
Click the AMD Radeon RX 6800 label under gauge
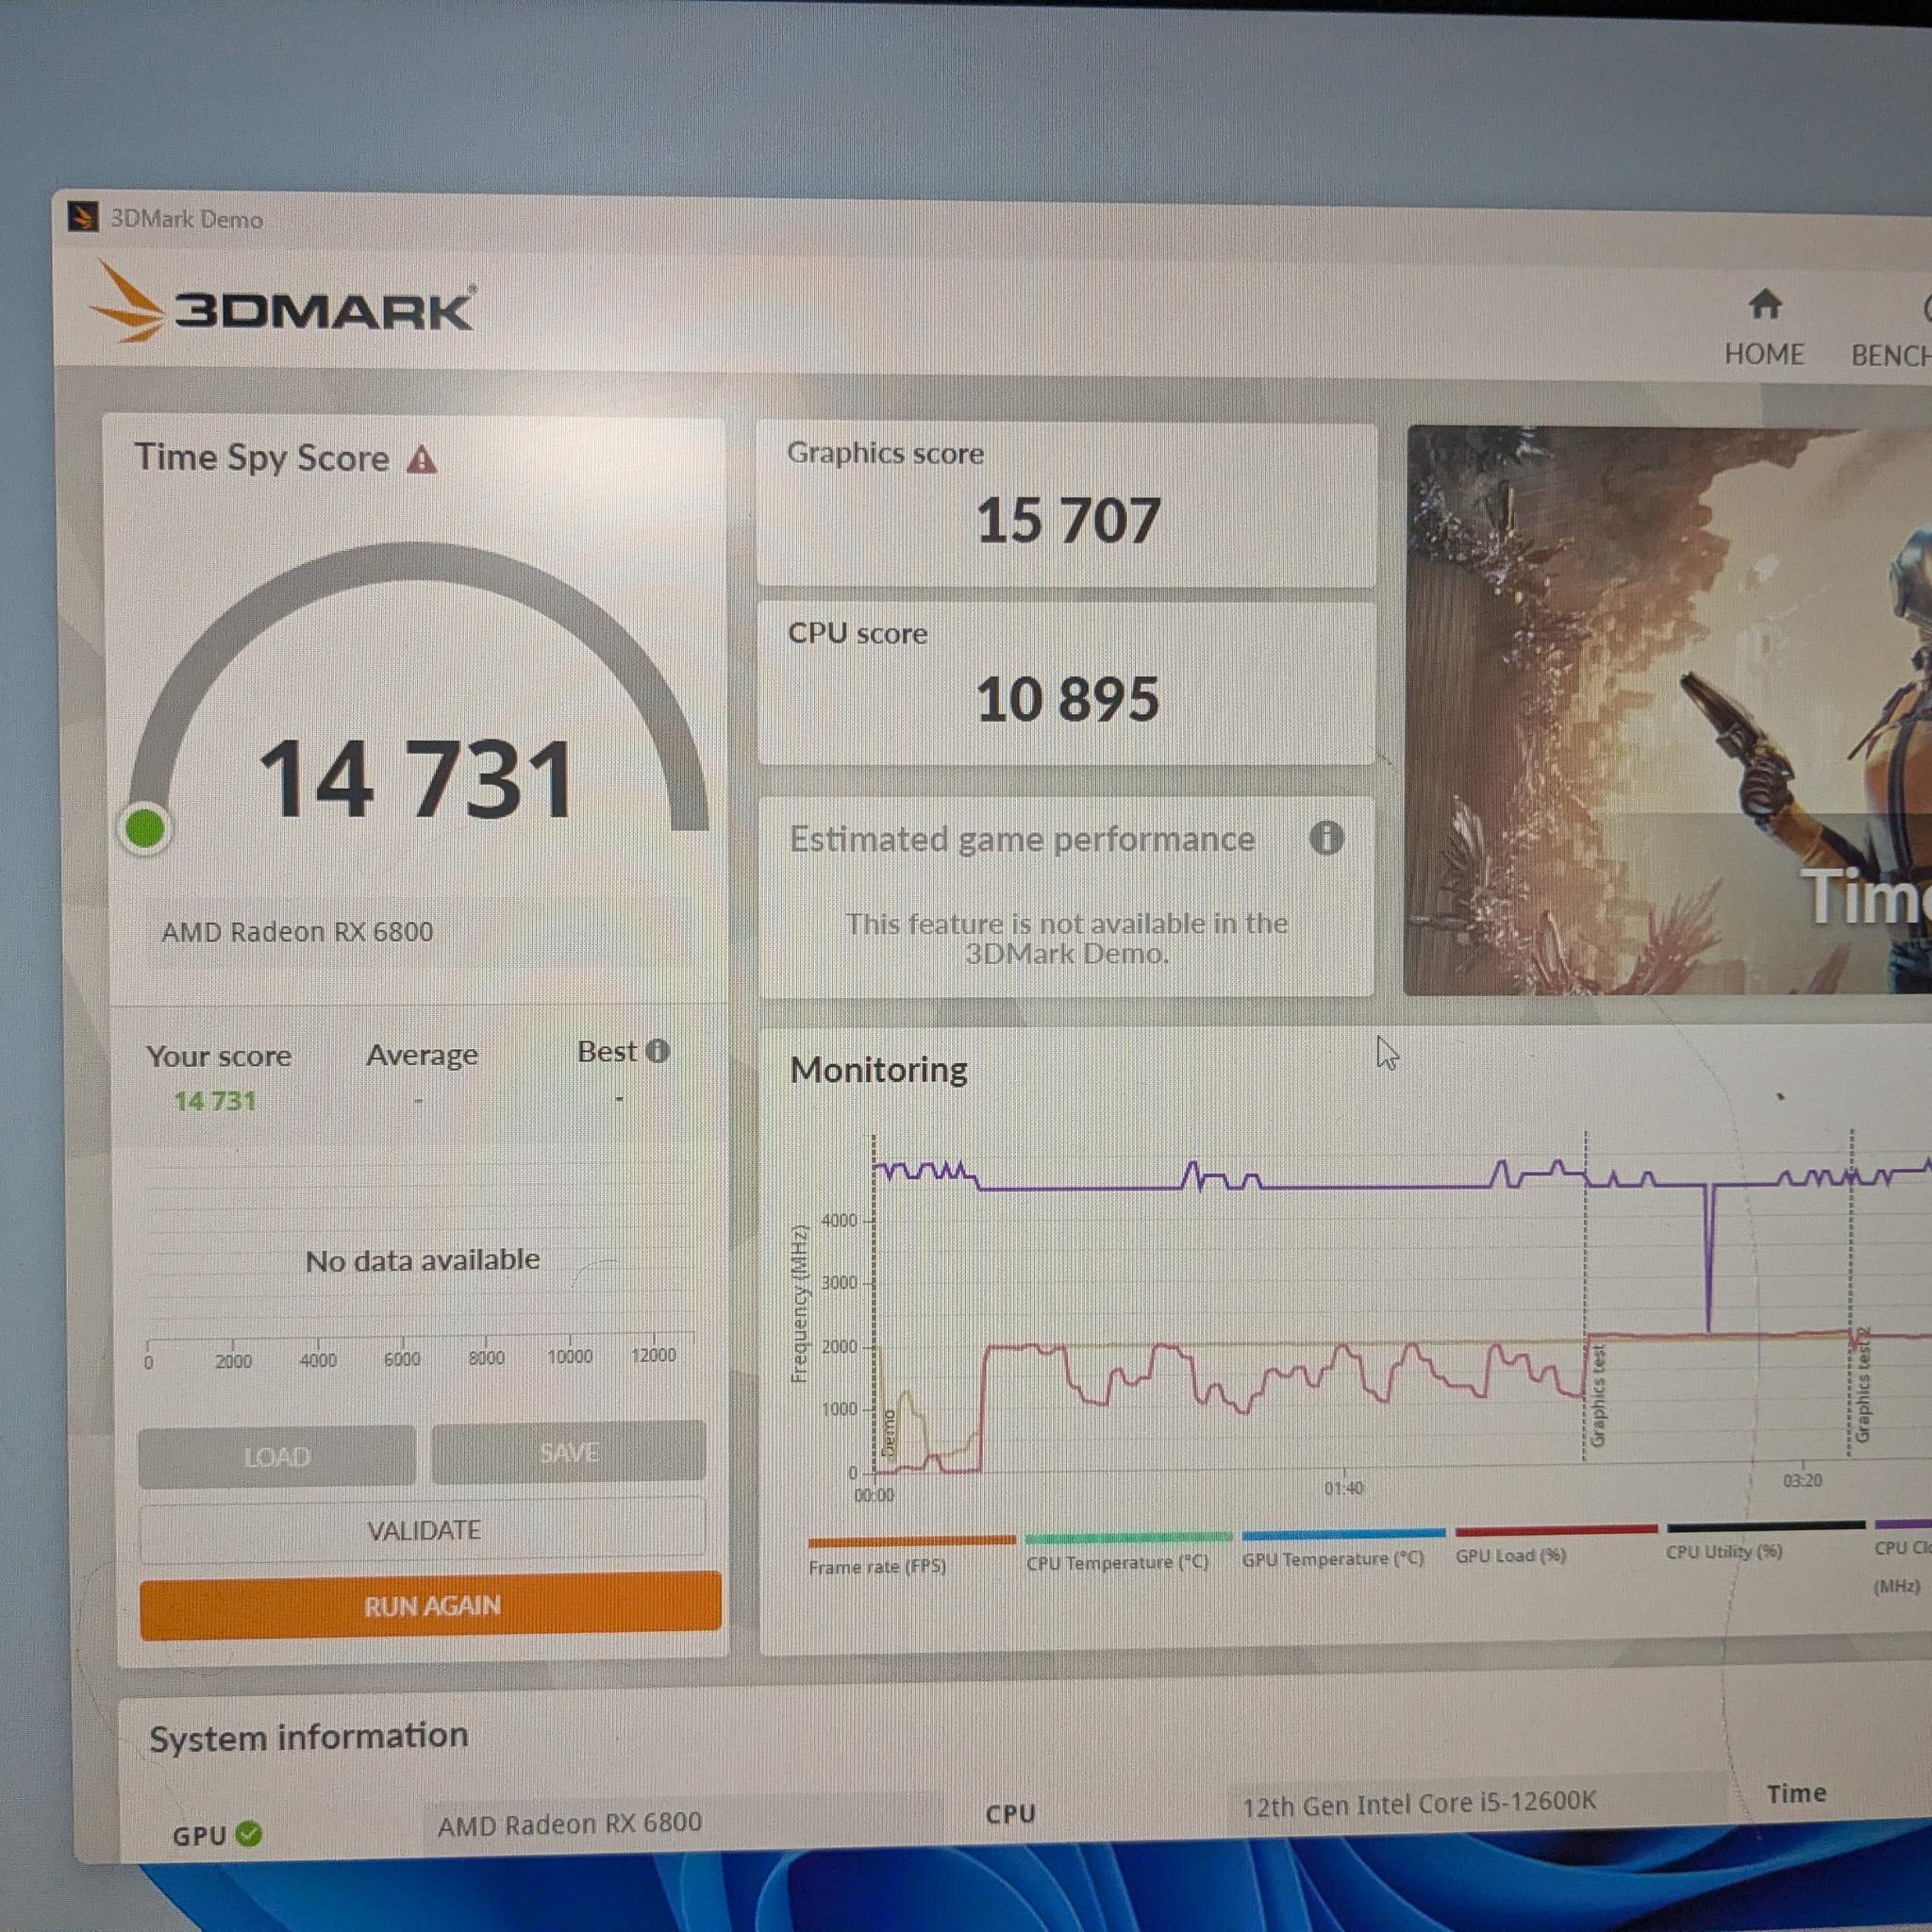297,932
